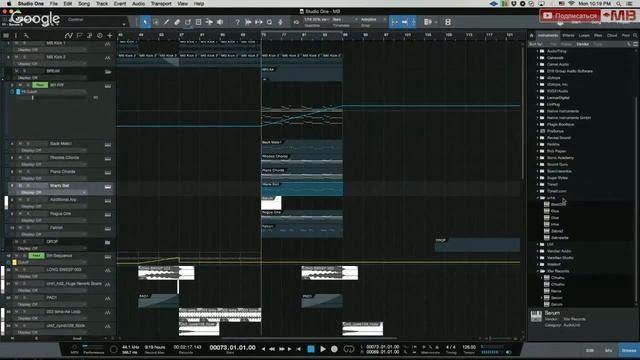Select the Eraser tool
This screenshot has height=360, width=640.
pyautogui.click(x=177, y=22)
